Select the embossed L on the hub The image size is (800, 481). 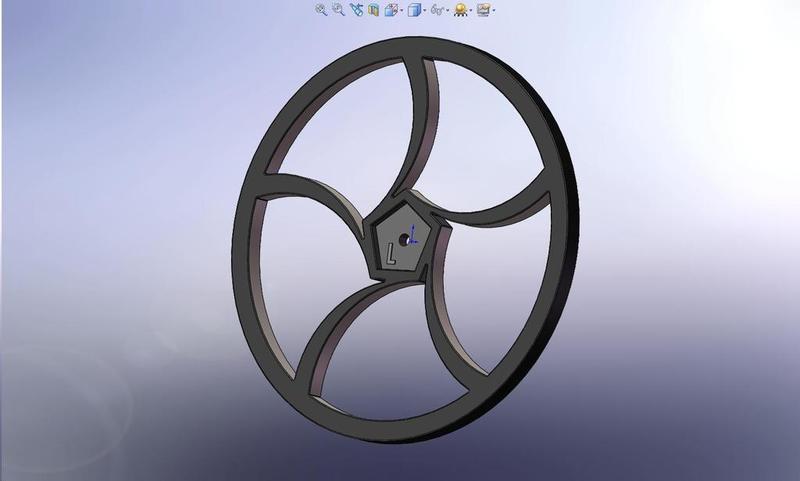click(391, 254)
